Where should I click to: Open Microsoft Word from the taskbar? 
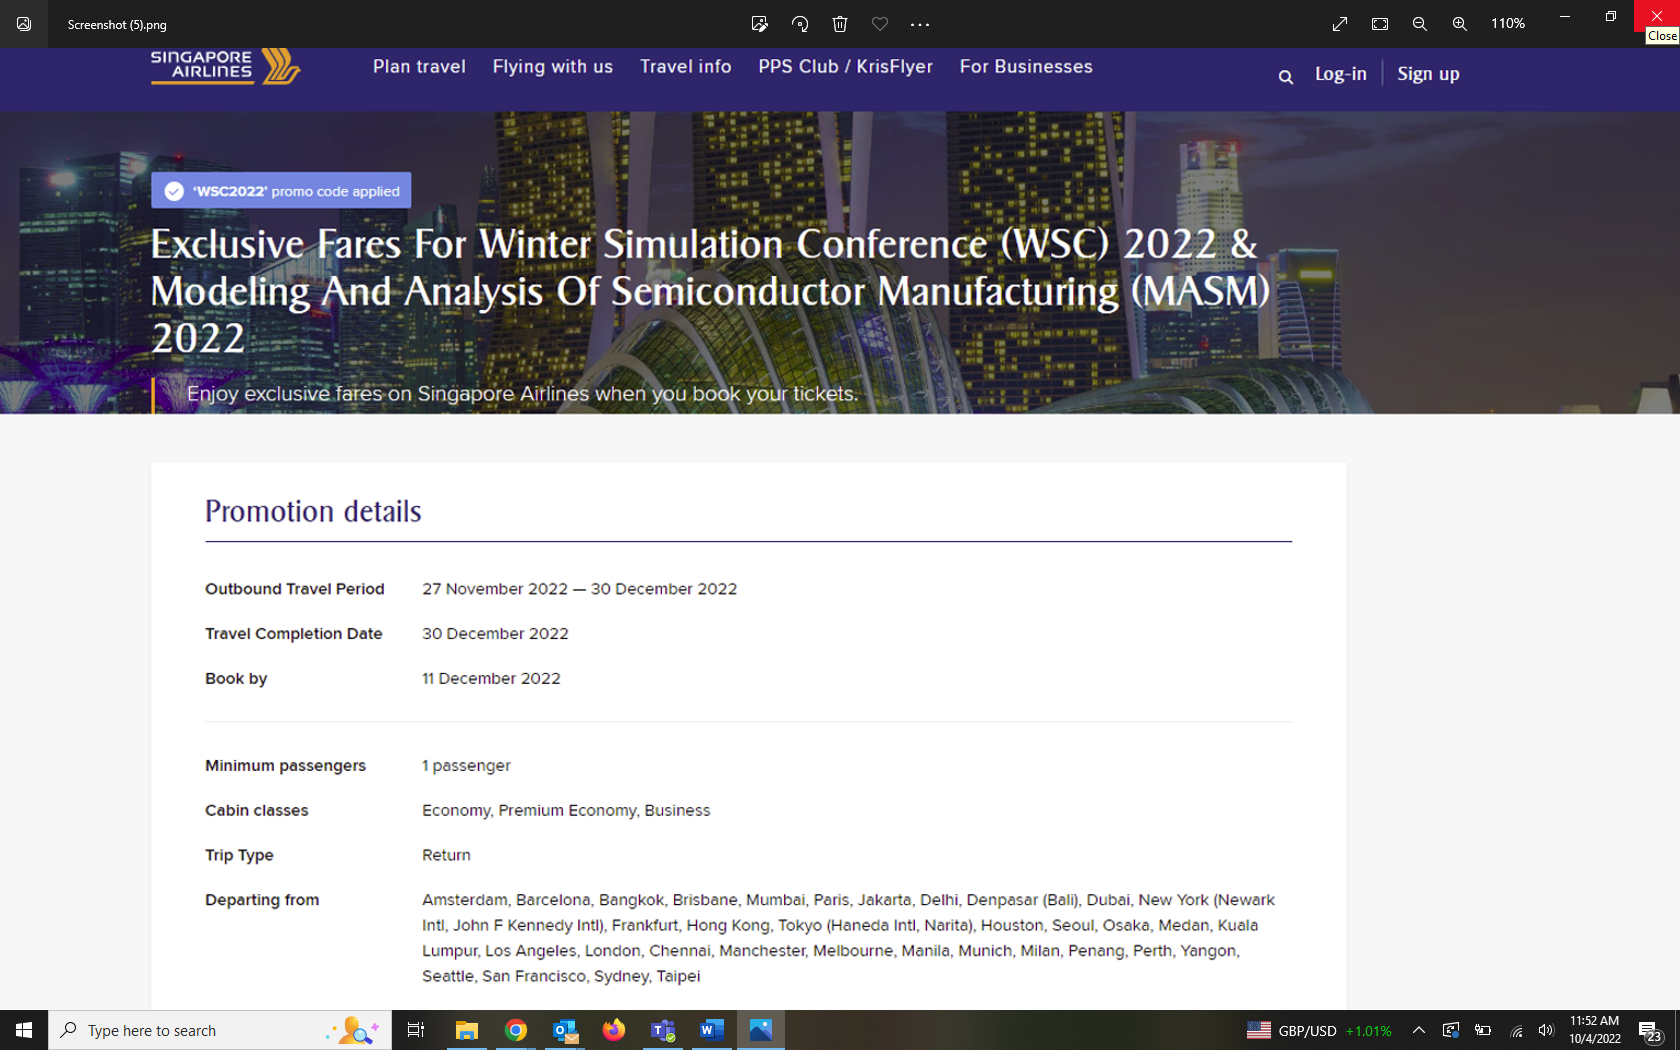712,1030
